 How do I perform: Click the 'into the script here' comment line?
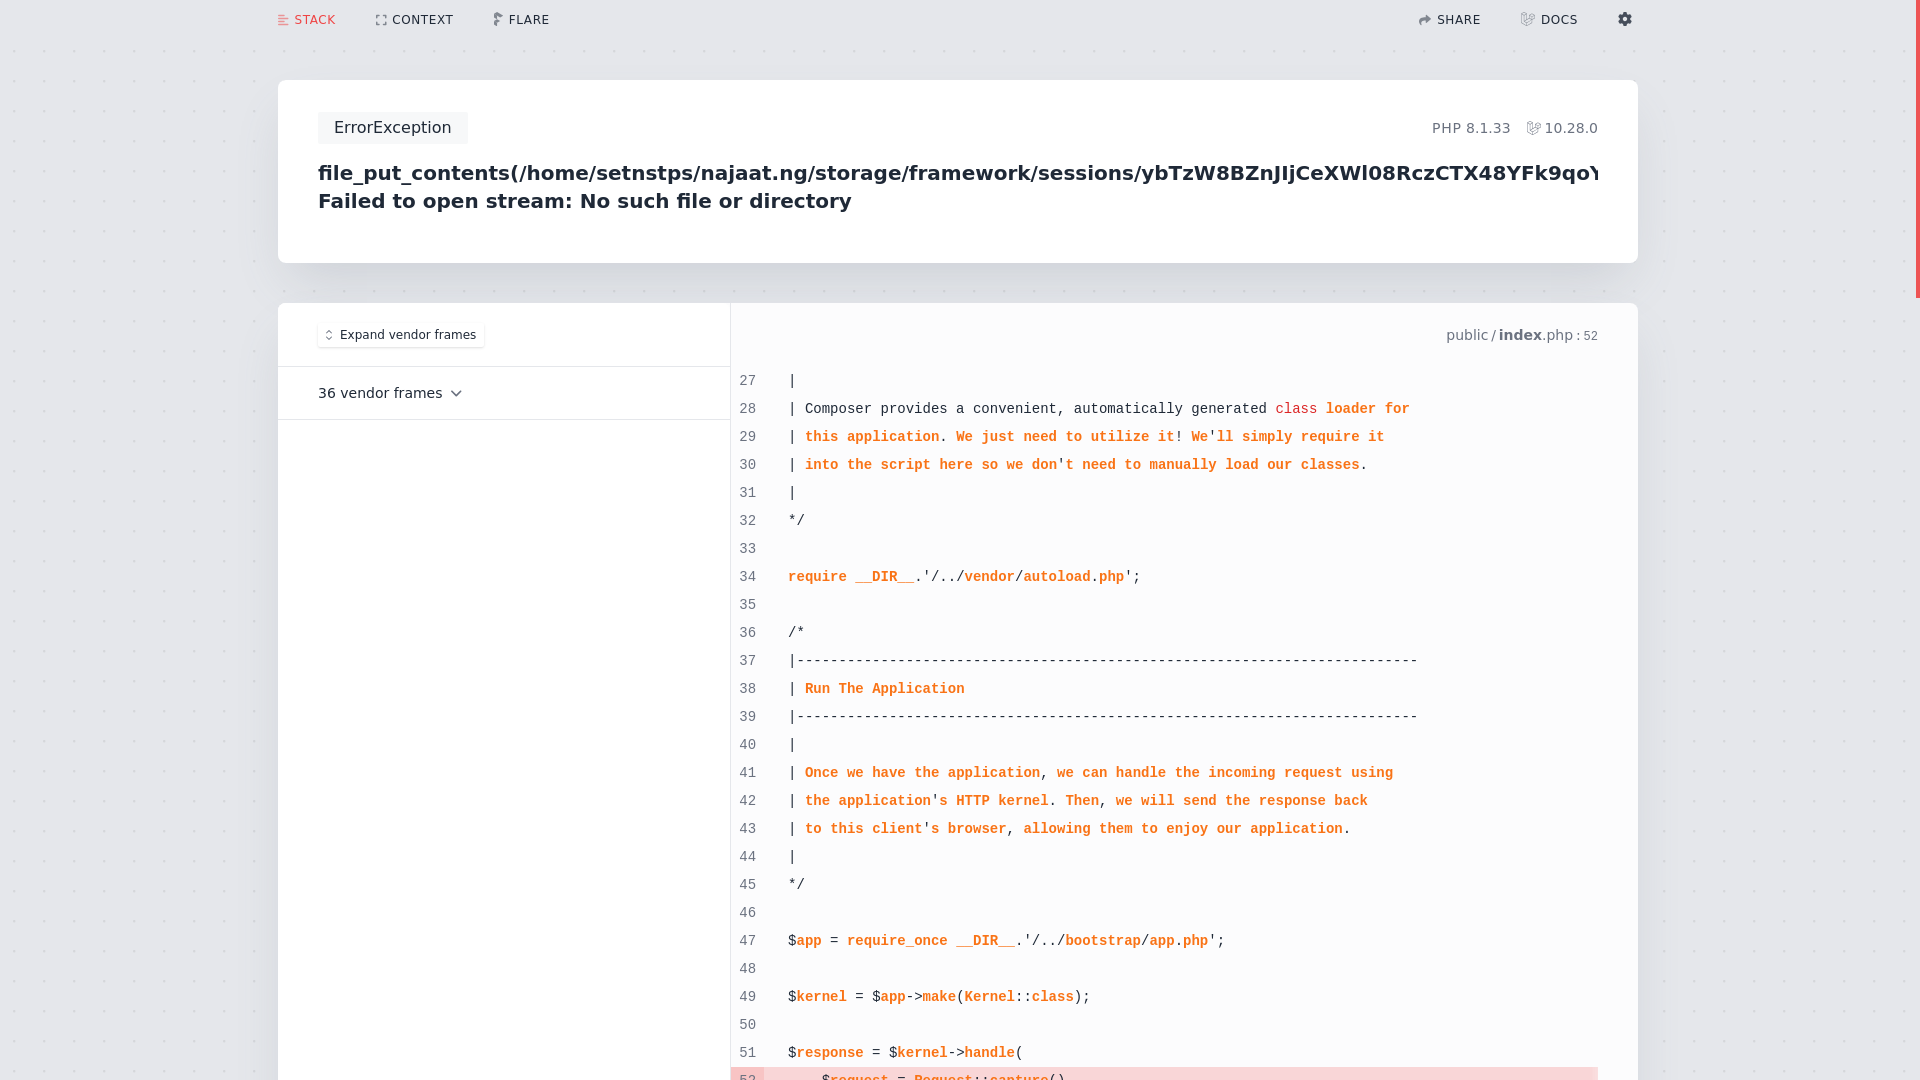[1077, 465]
